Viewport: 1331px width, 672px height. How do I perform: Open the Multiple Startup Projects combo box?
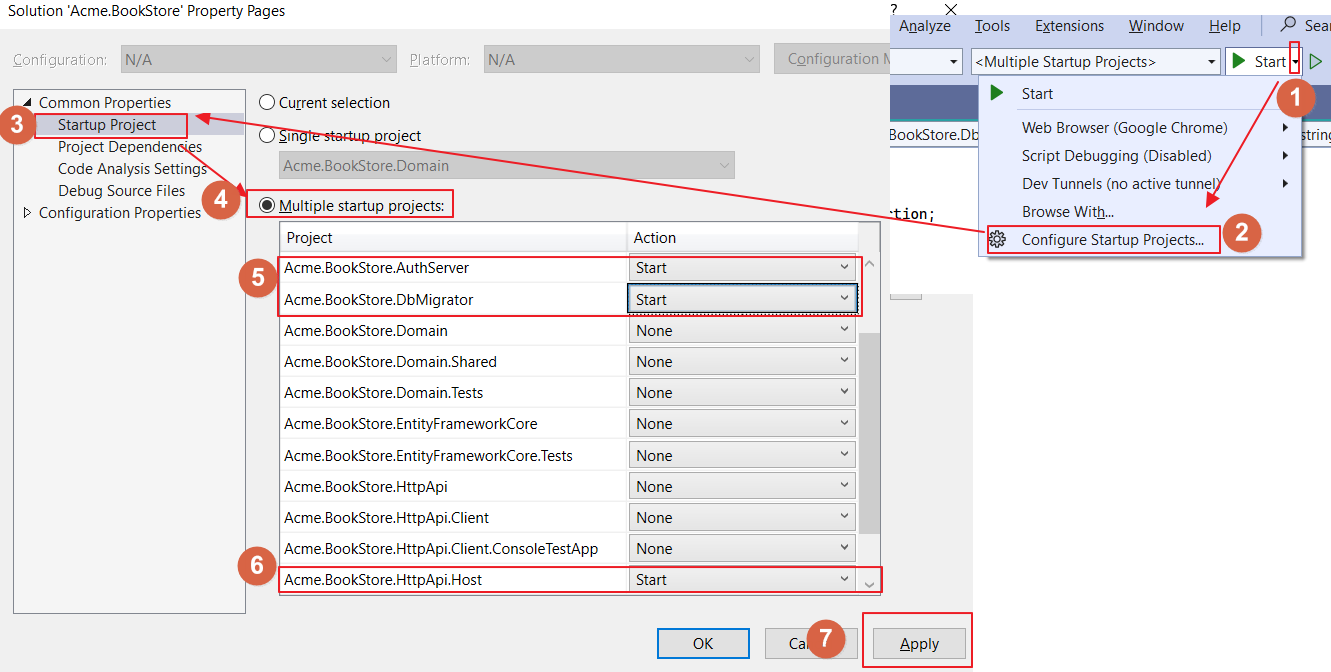(1096, 61)
